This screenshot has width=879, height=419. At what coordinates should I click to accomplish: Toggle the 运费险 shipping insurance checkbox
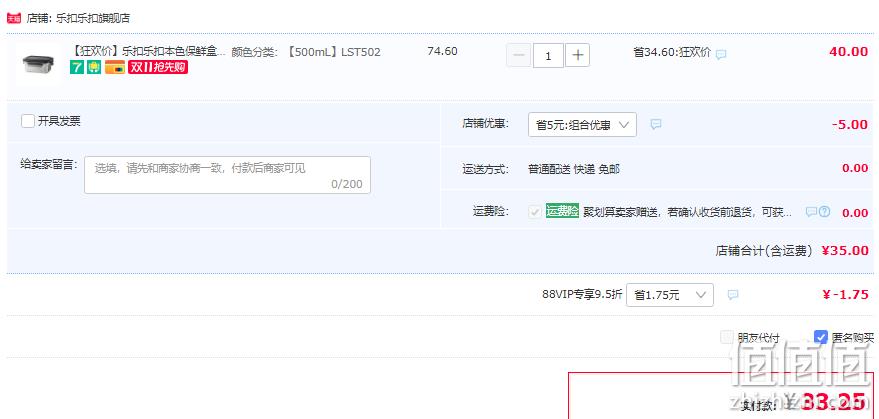535,212
